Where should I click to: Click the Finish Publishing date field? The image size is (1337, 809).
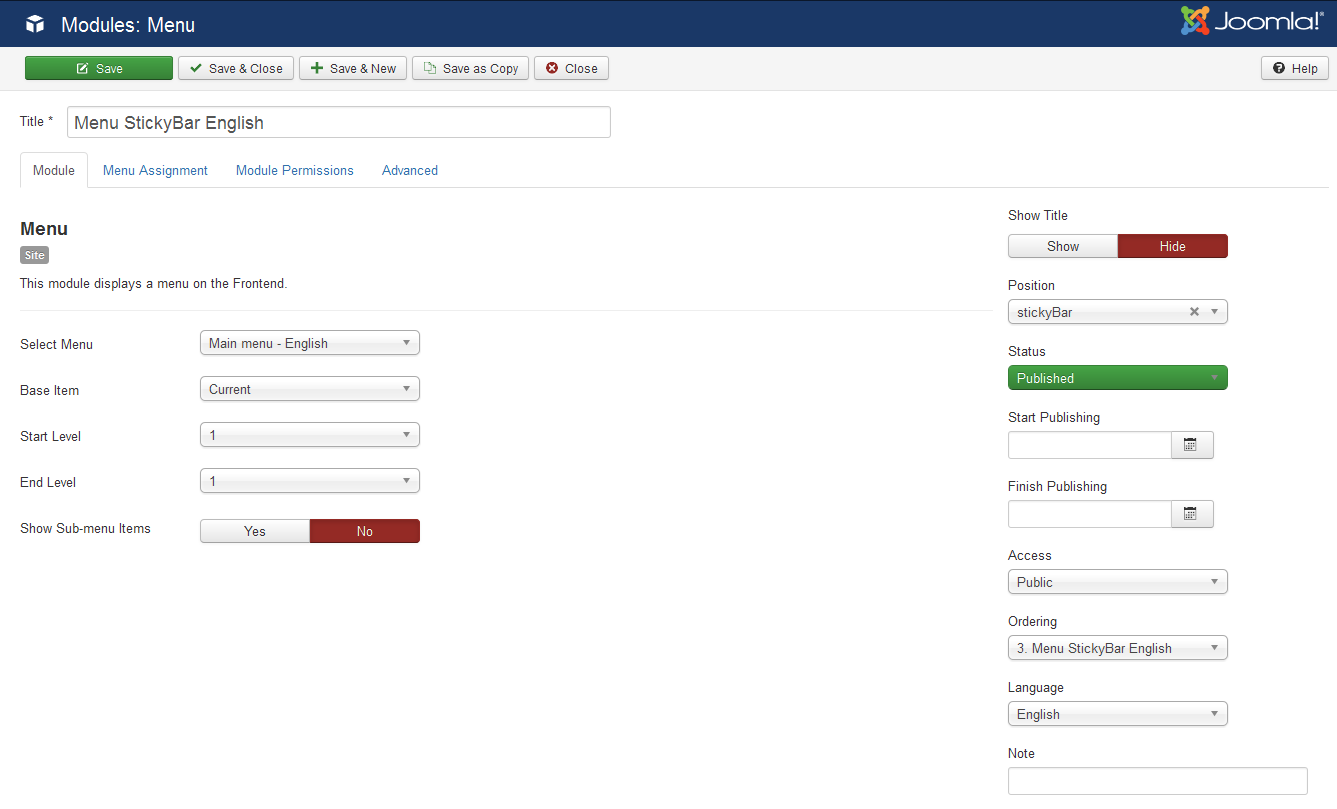point(1089,514)
